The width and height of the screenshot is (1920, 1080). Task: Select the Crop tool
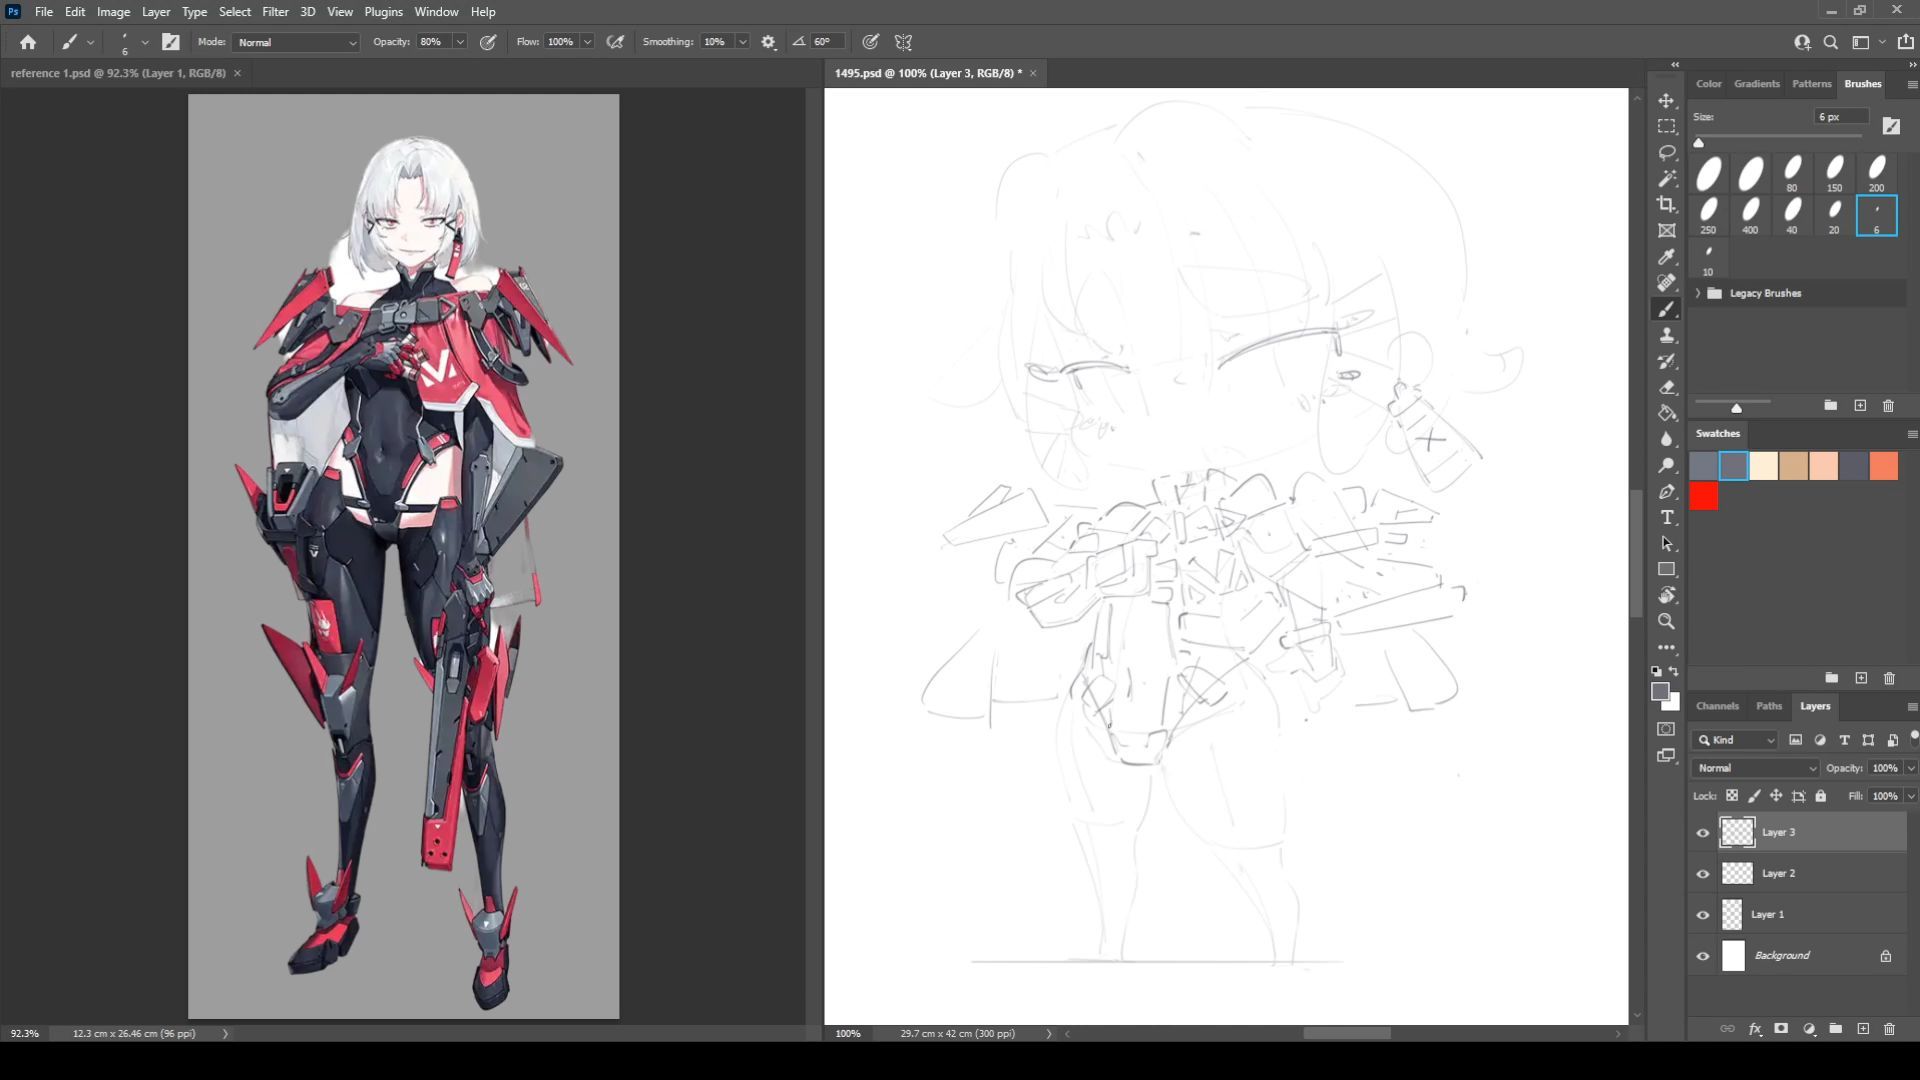pos(1666,205)
